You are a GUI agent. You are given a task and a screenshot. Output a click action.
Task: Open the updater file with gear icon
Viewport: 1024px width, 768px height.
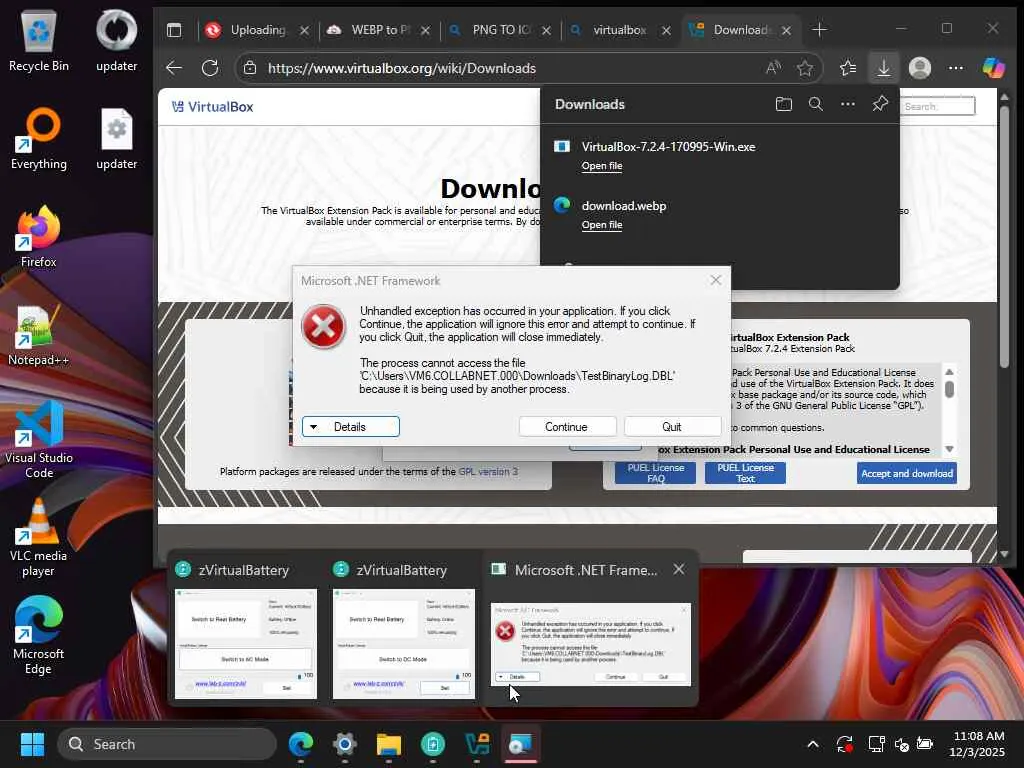pos(116,138)
